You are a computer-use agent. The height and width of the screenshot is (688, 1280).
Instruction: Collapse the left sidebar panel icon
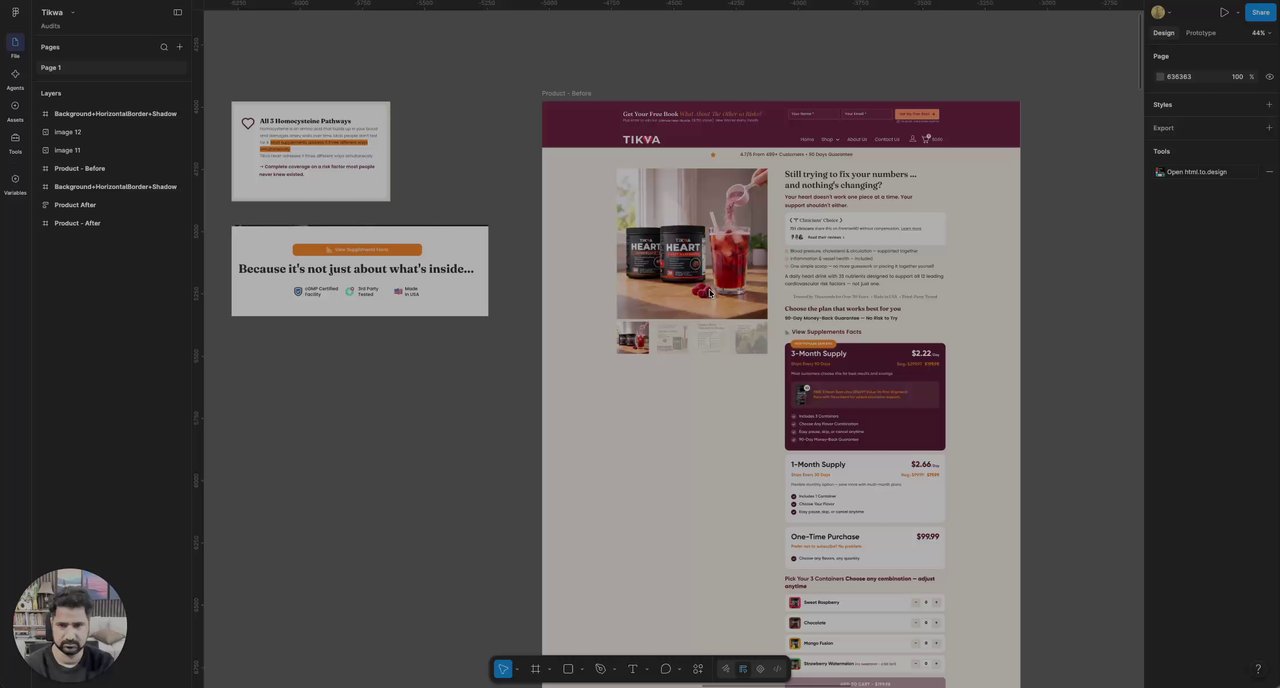point(178,12)
